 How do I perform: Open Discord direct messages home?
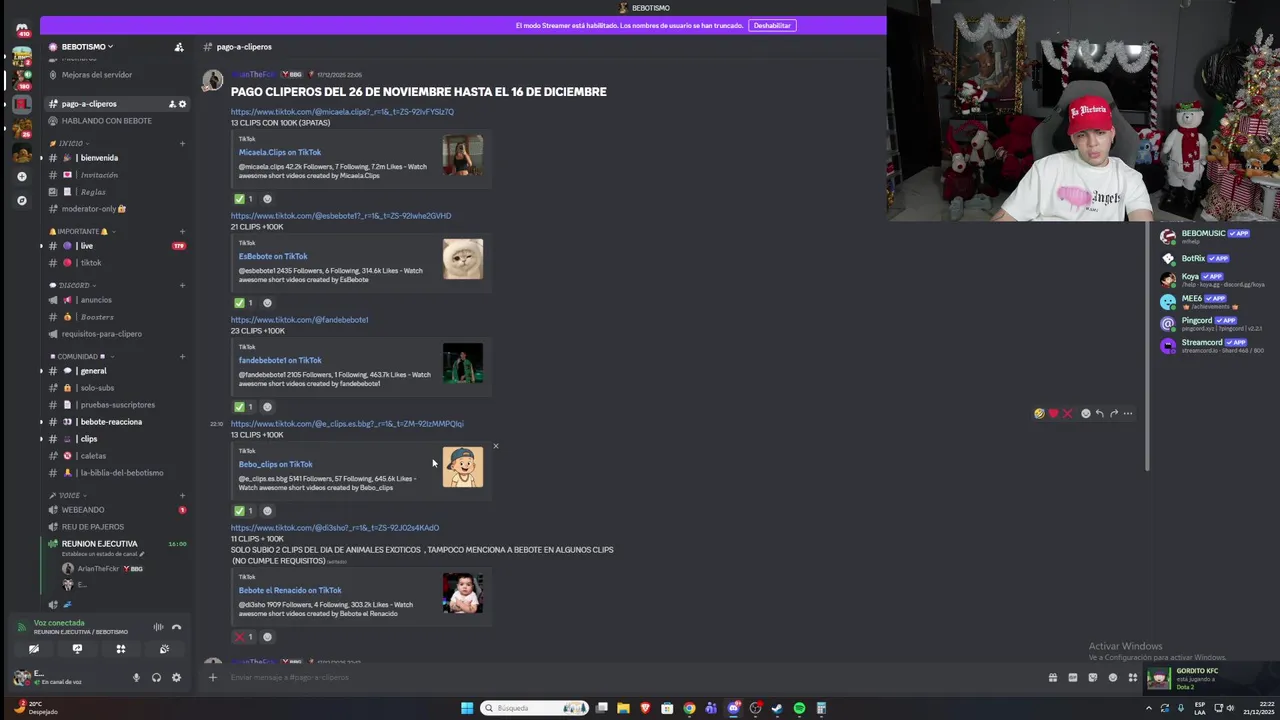(x=22, y=30)
